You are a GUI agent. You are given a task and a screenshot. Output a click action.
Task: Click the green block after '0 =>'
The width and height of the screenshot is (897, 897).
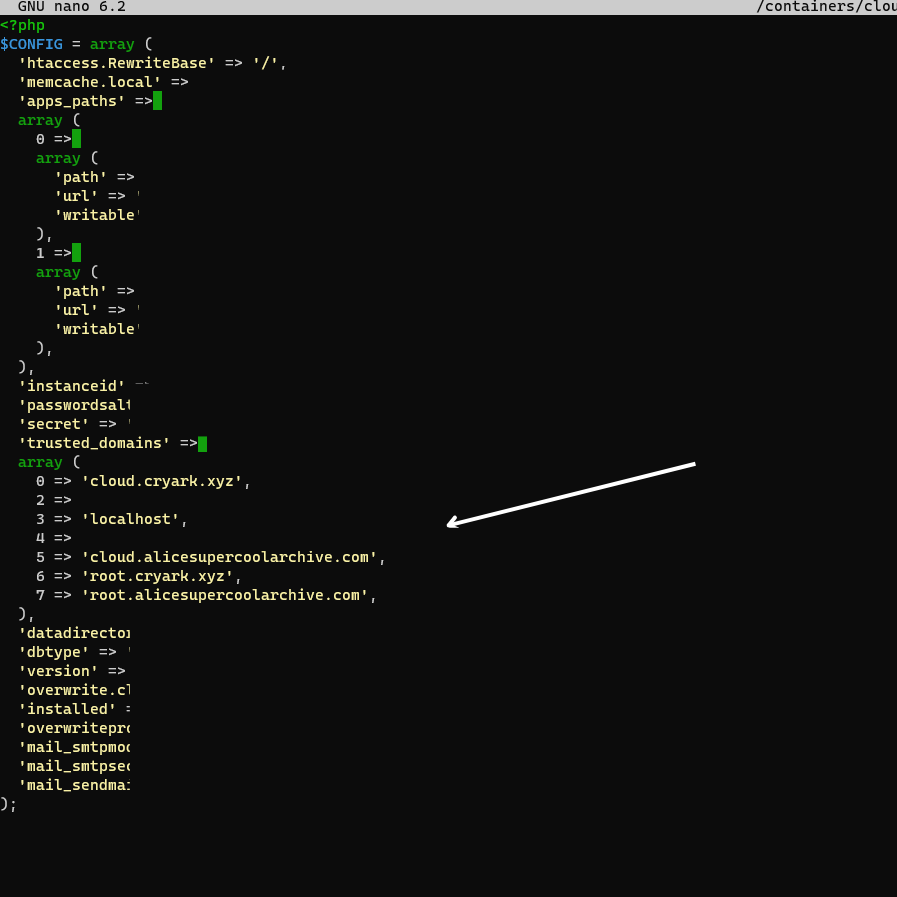point(76,139)
